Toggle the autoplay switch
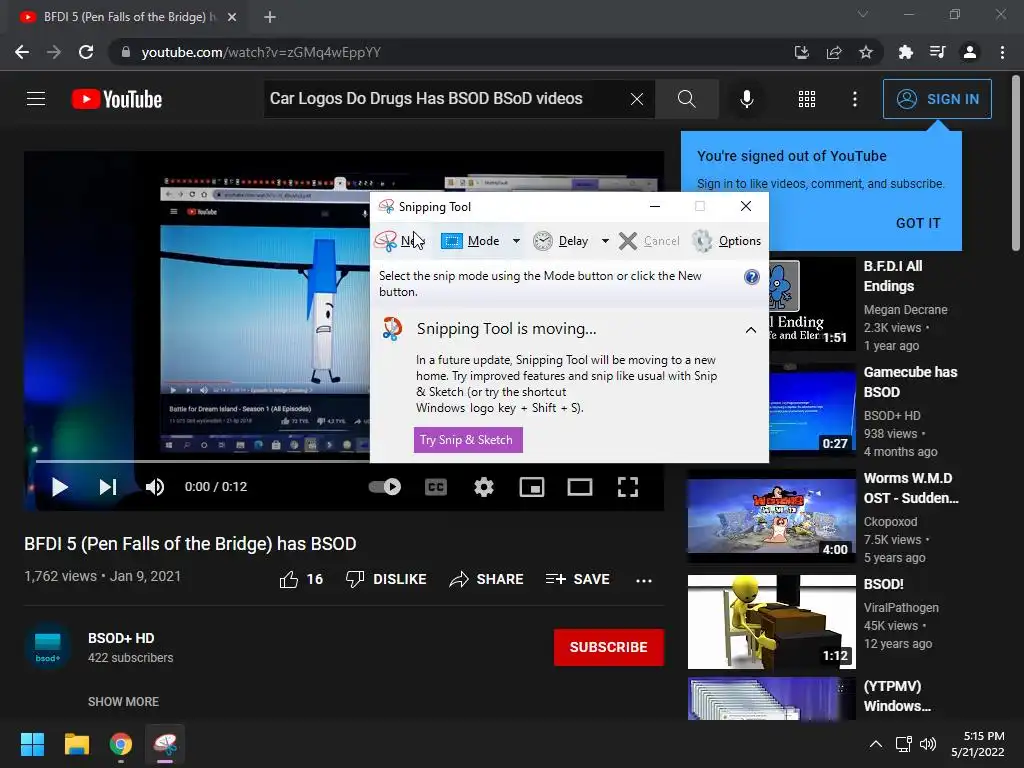 [385, 487]
